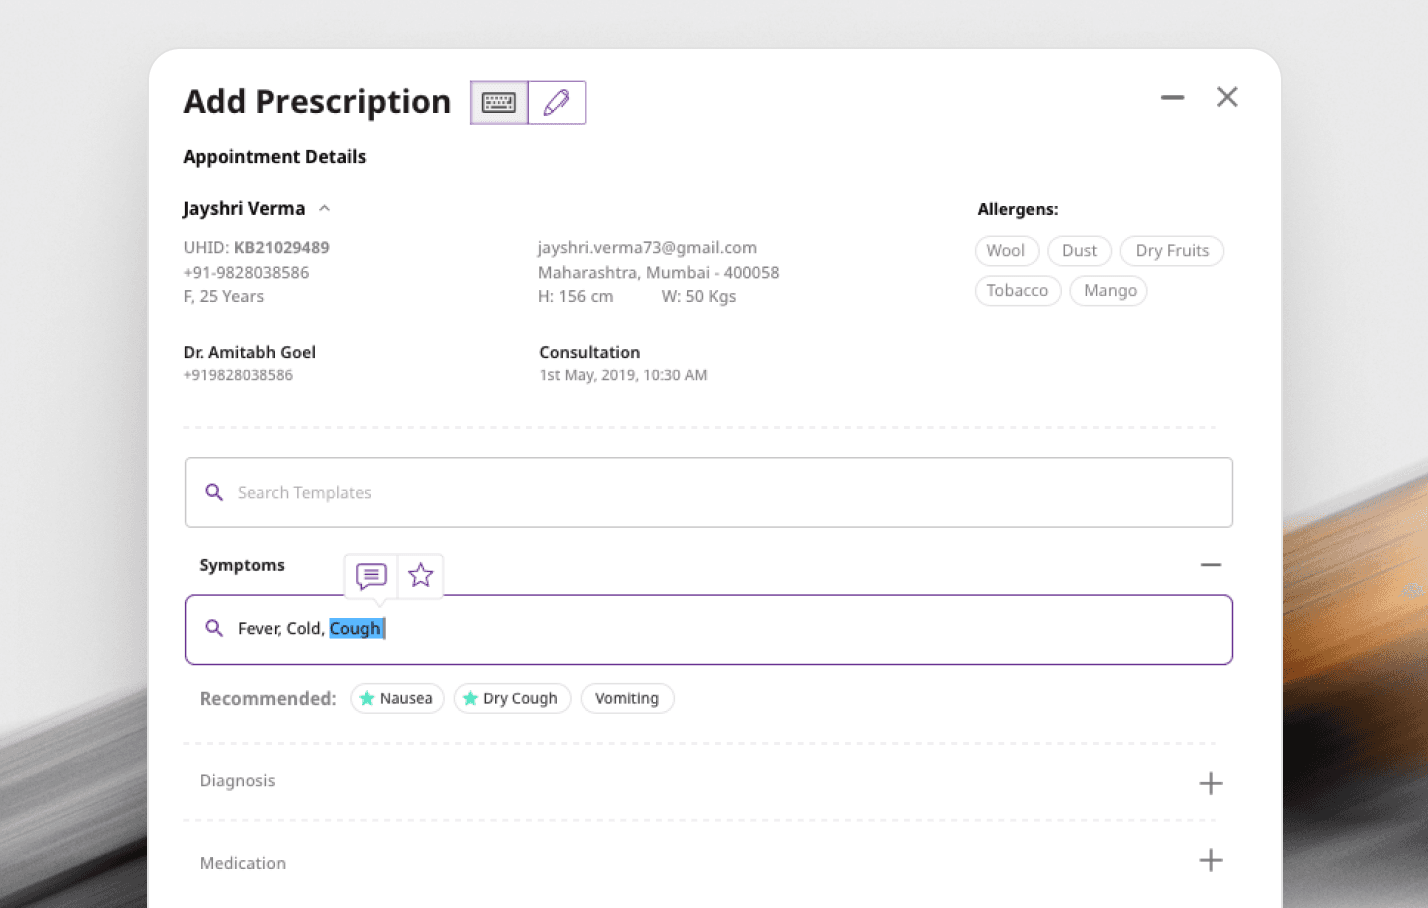Close the Add Prescription dialog
This screenshot has width=1428, height=908.
tap(1227, 97)
